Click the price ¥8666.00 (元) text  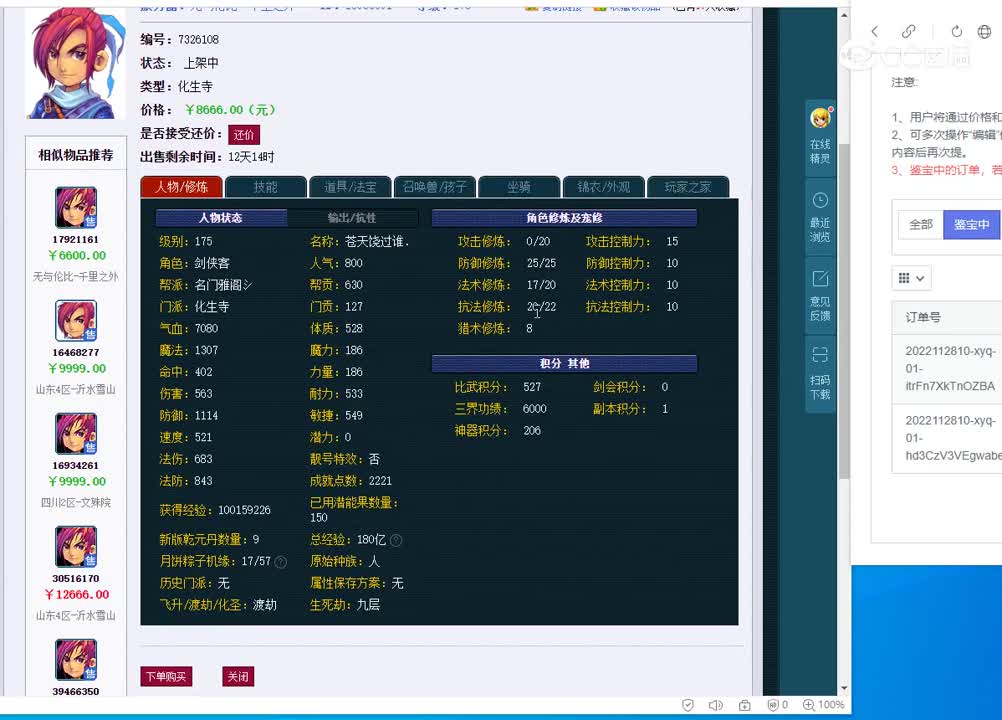pos(230,110)
